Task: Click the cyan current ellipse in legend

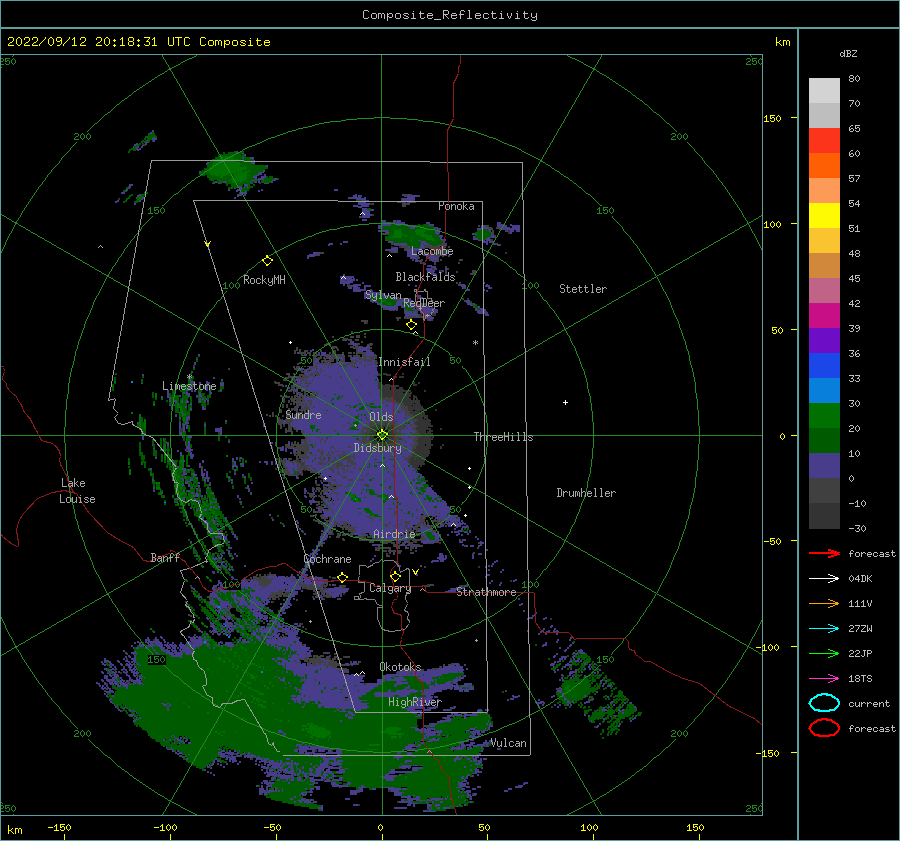Action: click(824, 703)
